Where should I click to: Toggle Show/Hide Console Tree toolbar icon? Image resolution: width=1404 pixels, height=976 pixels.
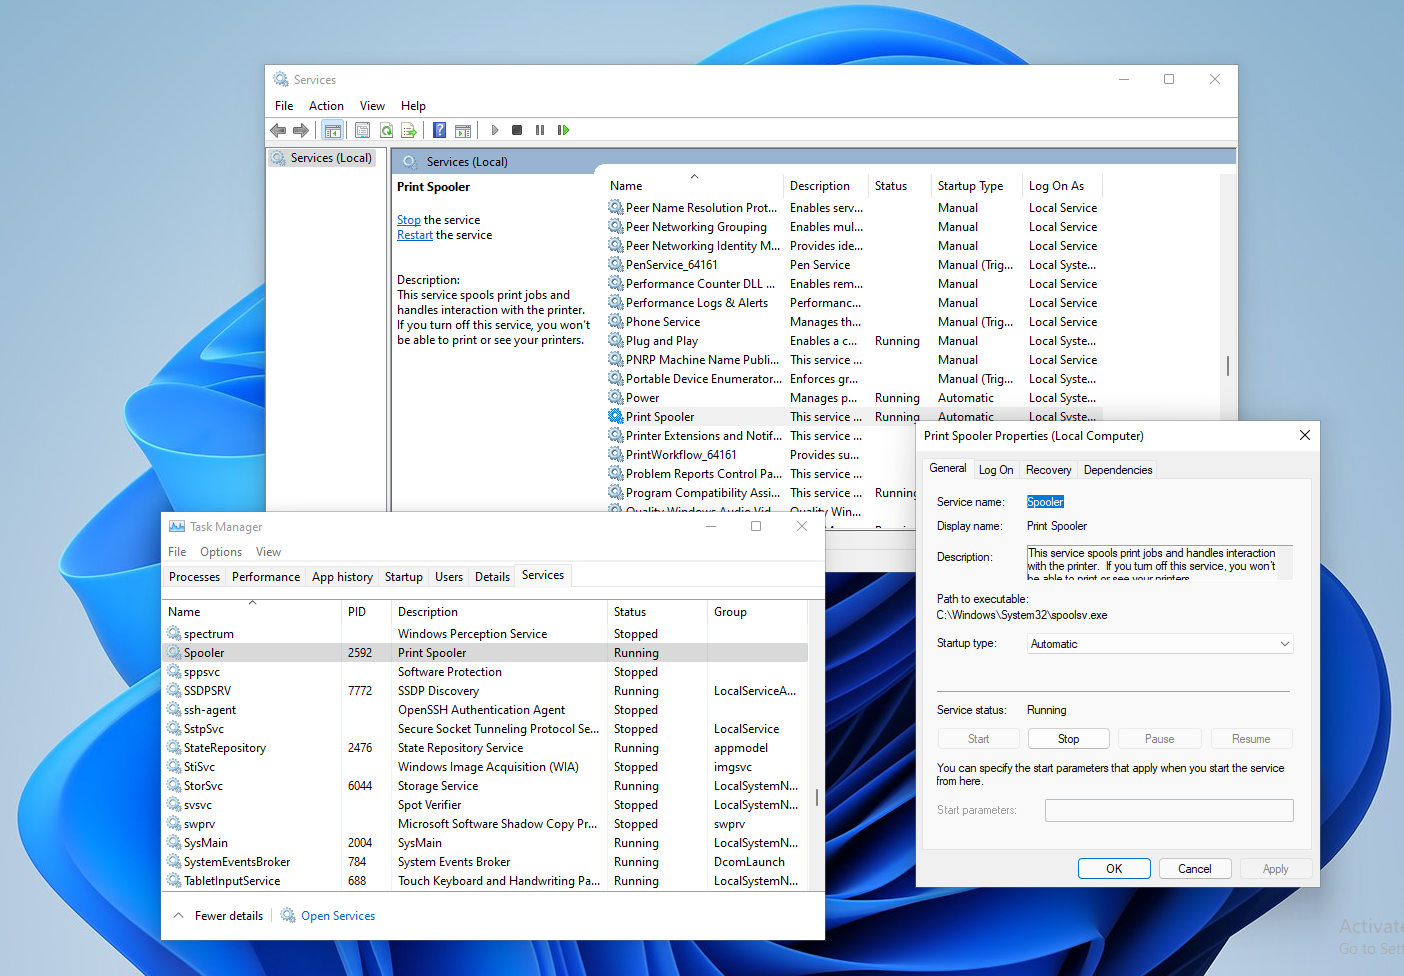[x=333, y=130]
